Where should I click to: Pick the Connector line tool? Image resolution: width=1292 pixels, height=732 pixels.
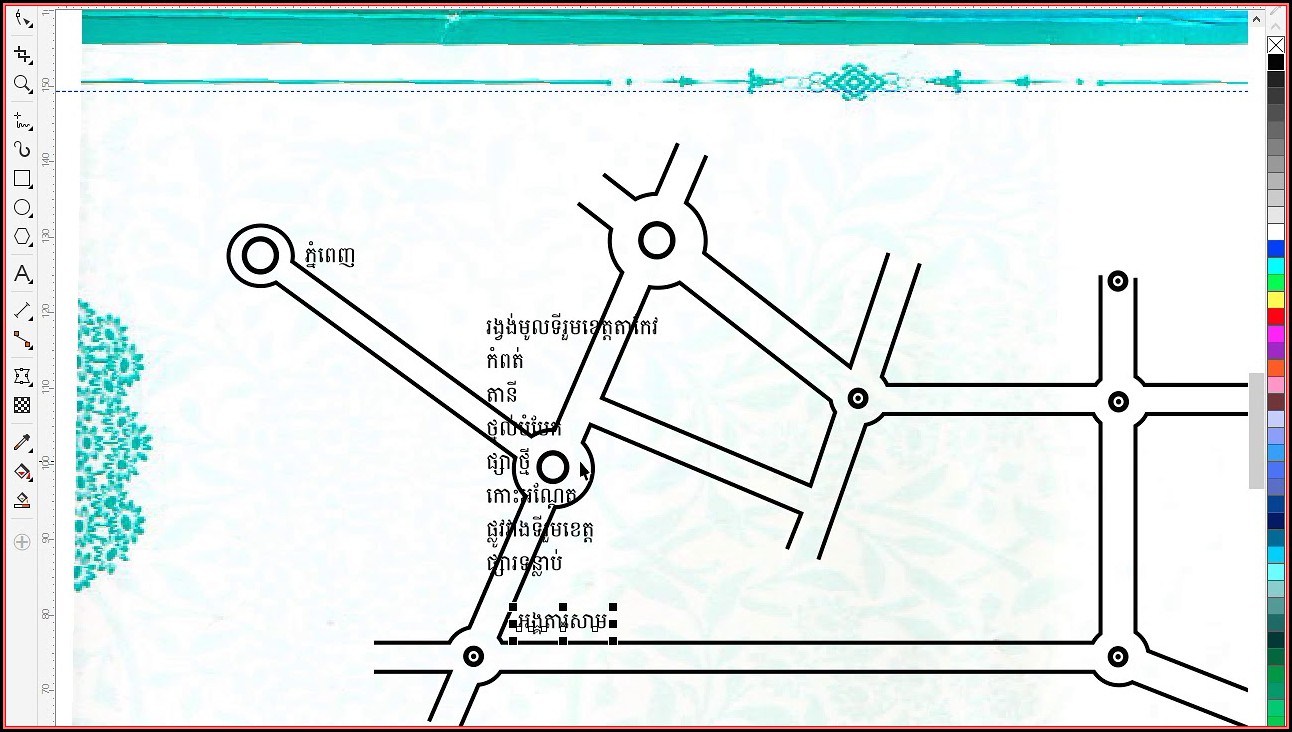(22, 341)
